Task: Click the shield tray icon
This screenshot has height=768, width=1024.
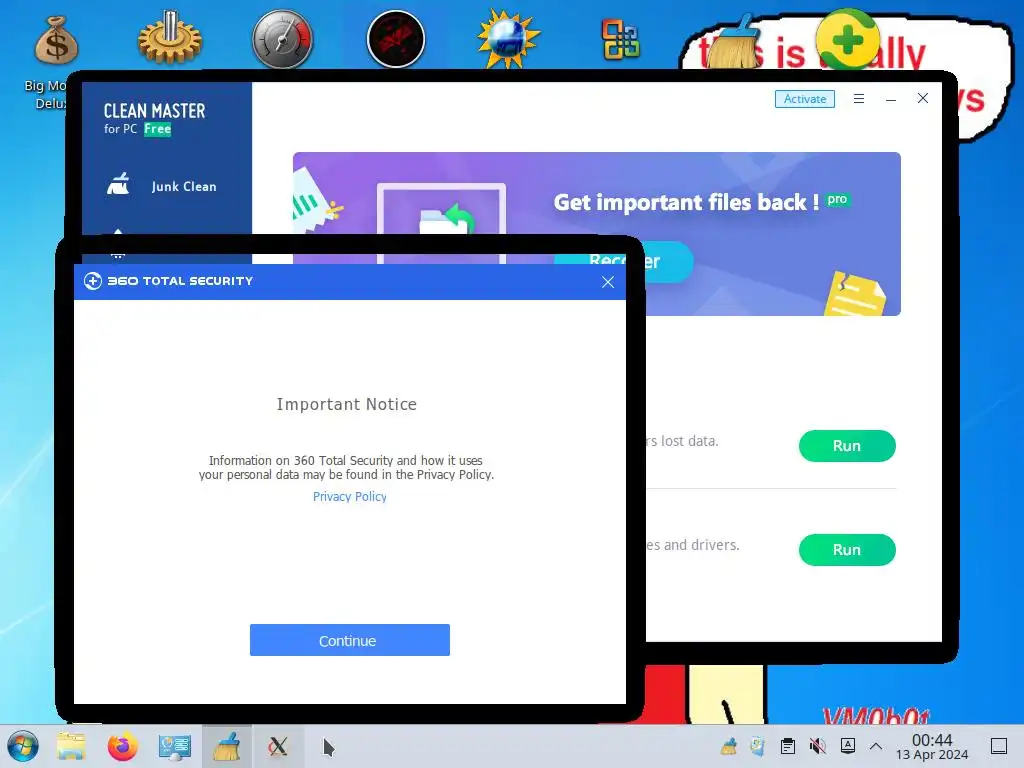Action: pyautogui.click(x=758, y=746)
